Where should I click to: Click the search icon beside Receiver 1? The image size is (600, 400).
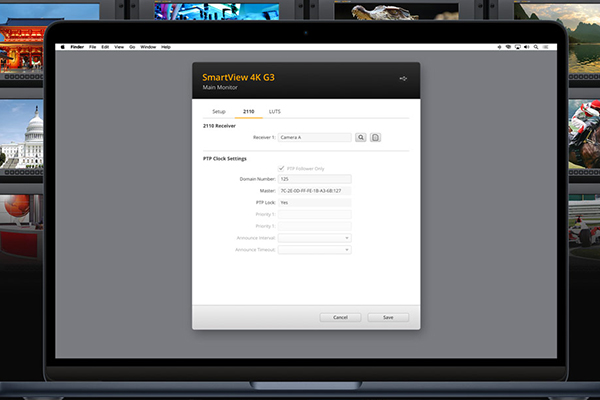tap(360, 137)
